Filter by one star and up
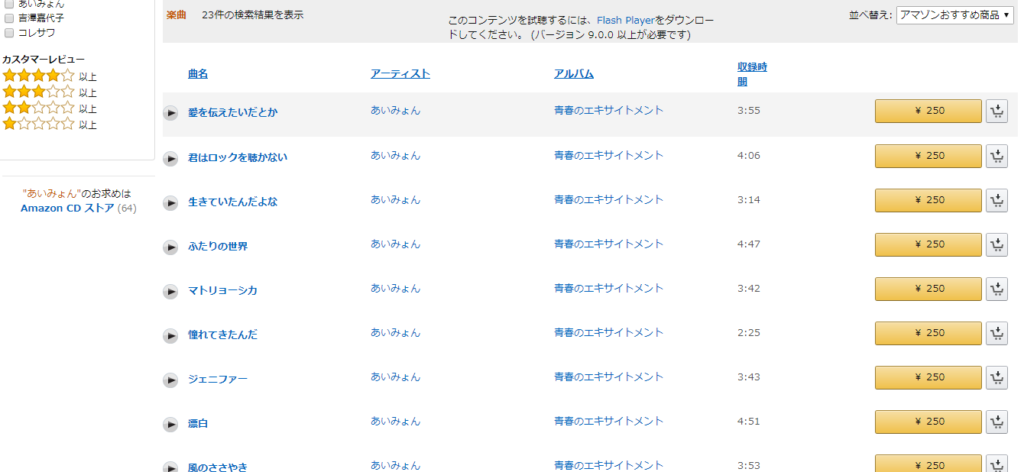Viewport: 1024px width, 472px height. tap(50, 124)
